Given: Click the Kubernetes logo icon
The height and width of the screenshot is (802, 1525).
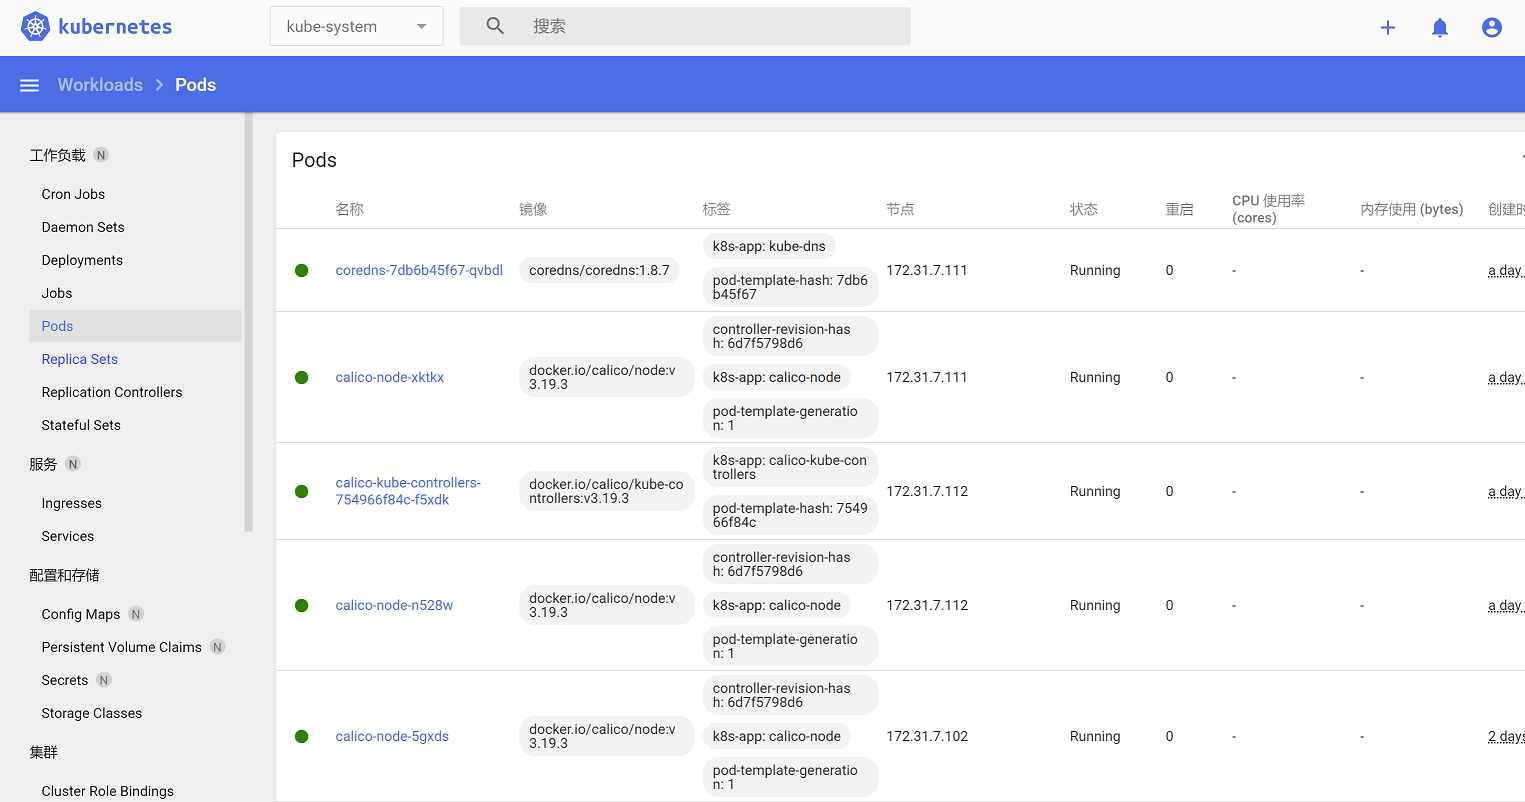Looking at the screenshot, I should tap(36, 27).
